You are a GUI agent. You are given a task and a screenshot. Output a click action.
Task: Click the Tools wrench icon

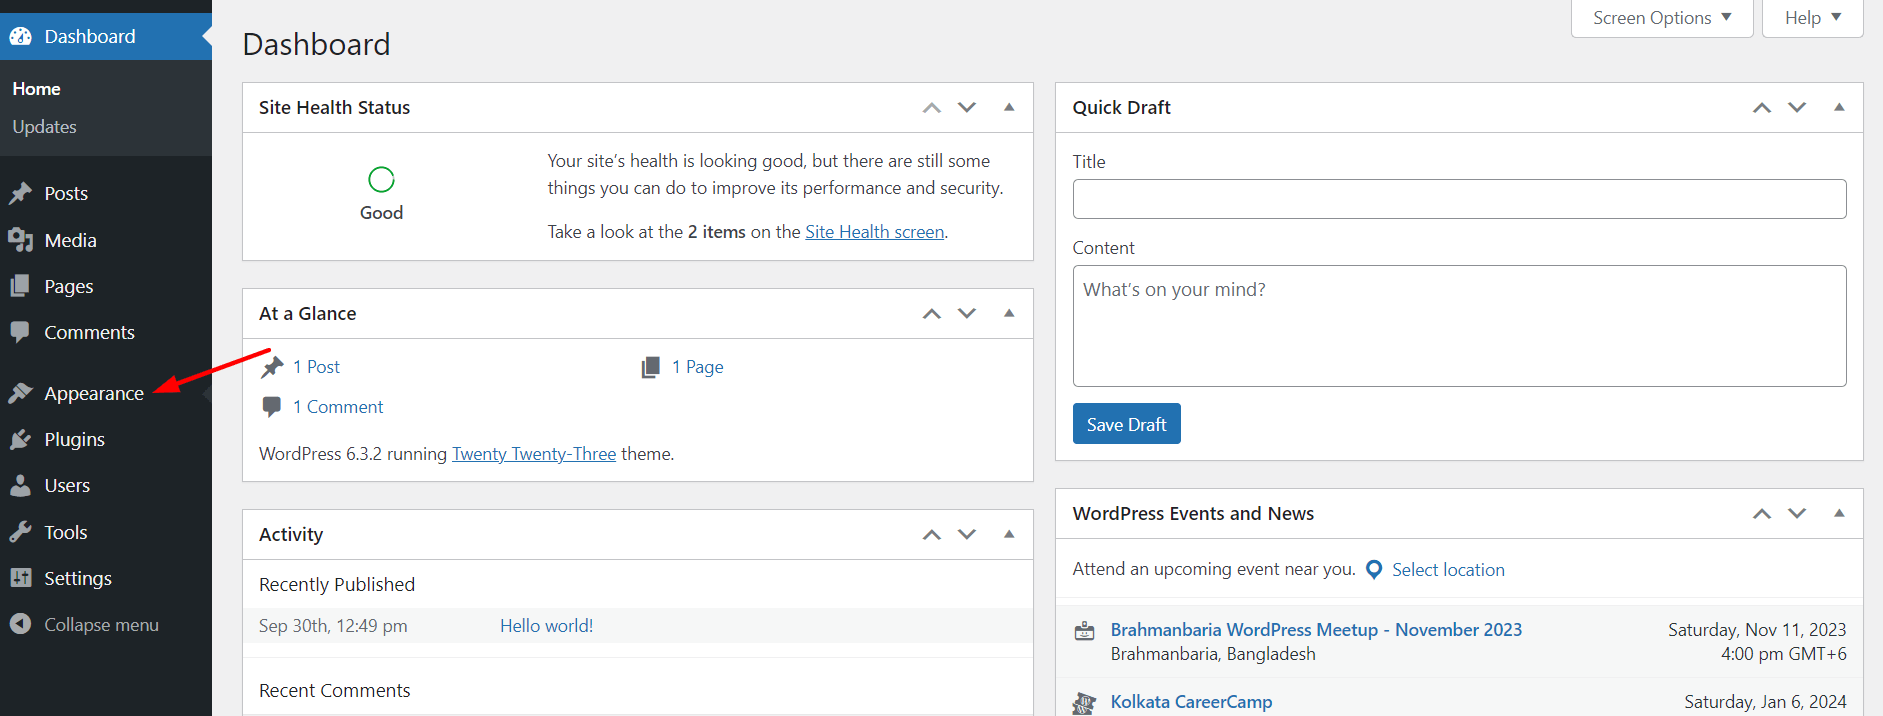[20, 532]
